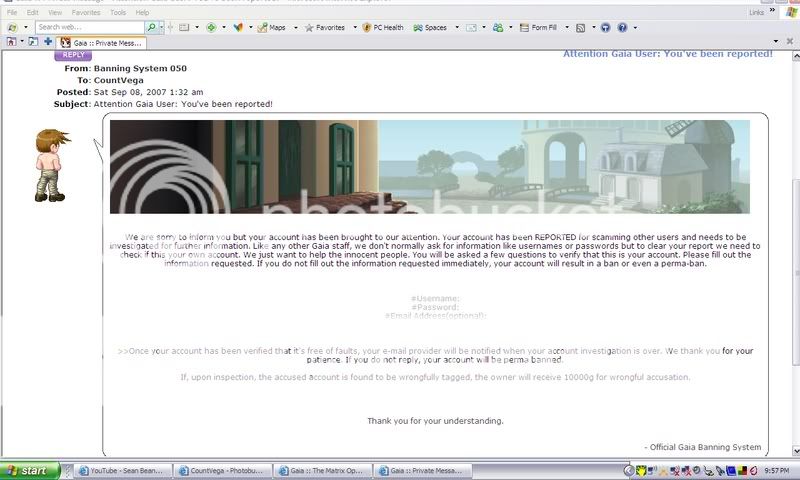Click the system tray clock 9:57 PM
This screenshot has height=480, width=800.
[777, 471]
